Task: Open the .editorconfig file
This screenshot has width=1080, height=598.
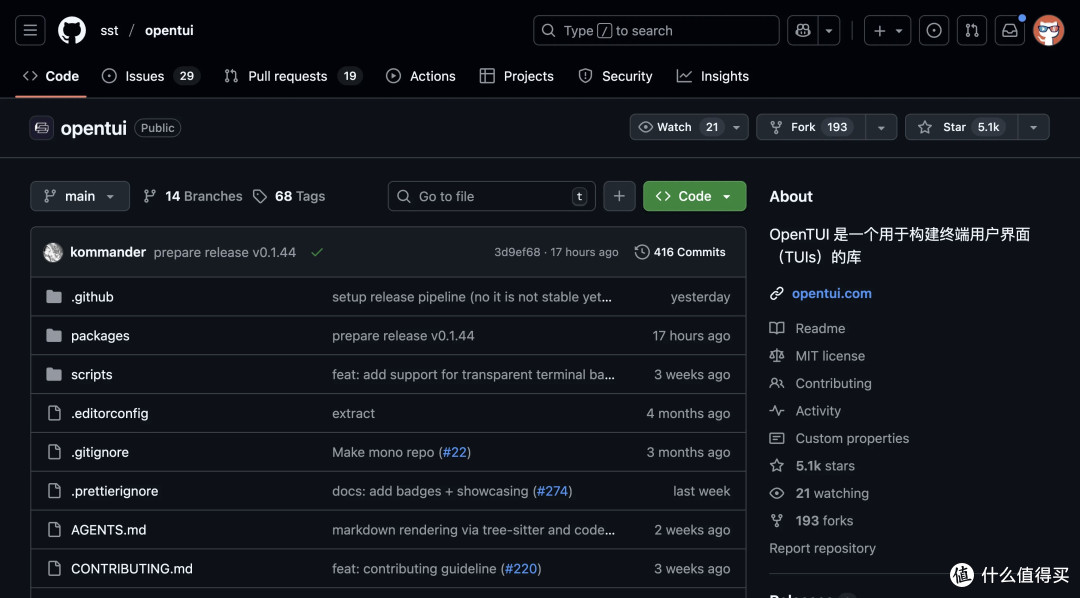Action: coord(110,413)
